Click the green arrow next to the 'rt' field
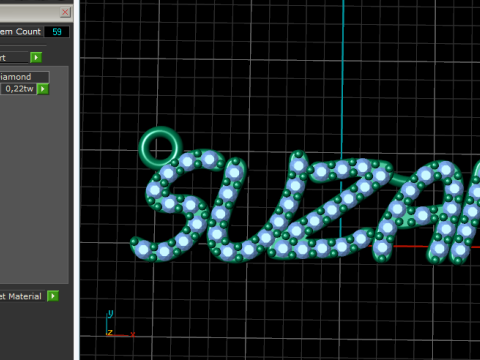 pos(36,57)
